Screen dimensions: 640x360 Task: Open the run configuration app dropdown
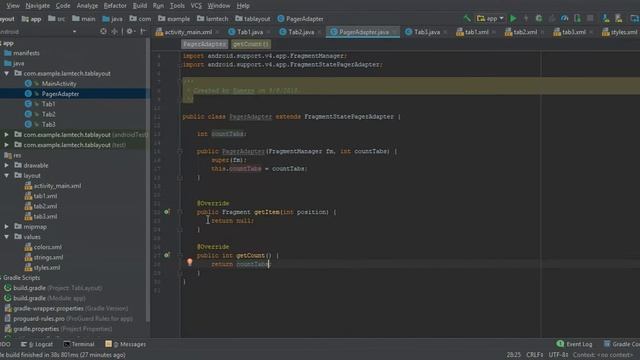point(490,18)
